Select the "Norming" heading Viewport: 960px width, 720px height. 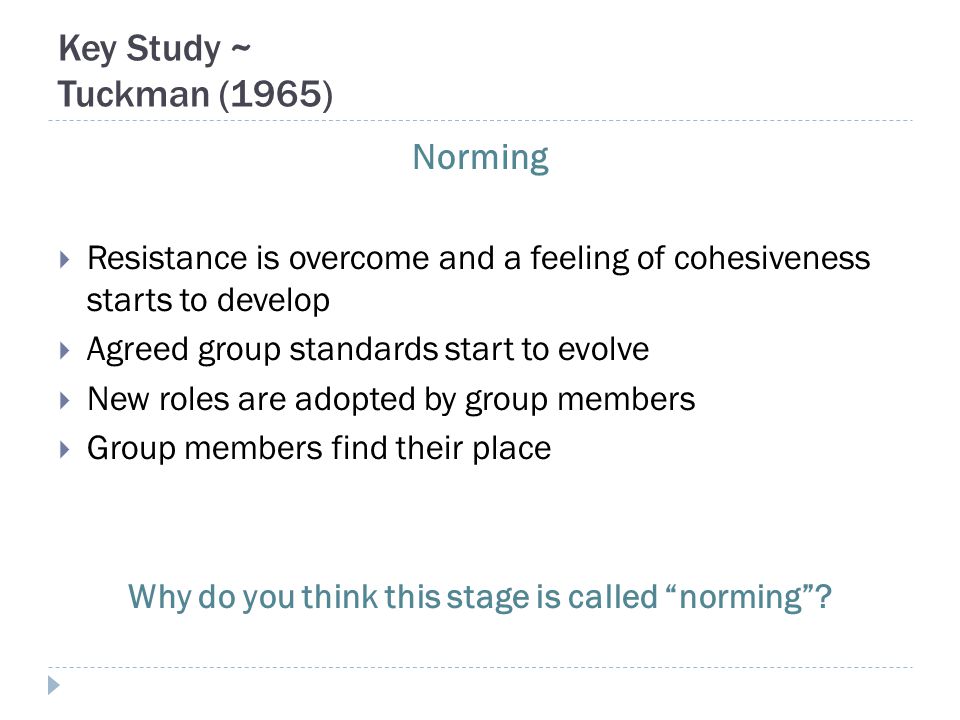(481, 157)
